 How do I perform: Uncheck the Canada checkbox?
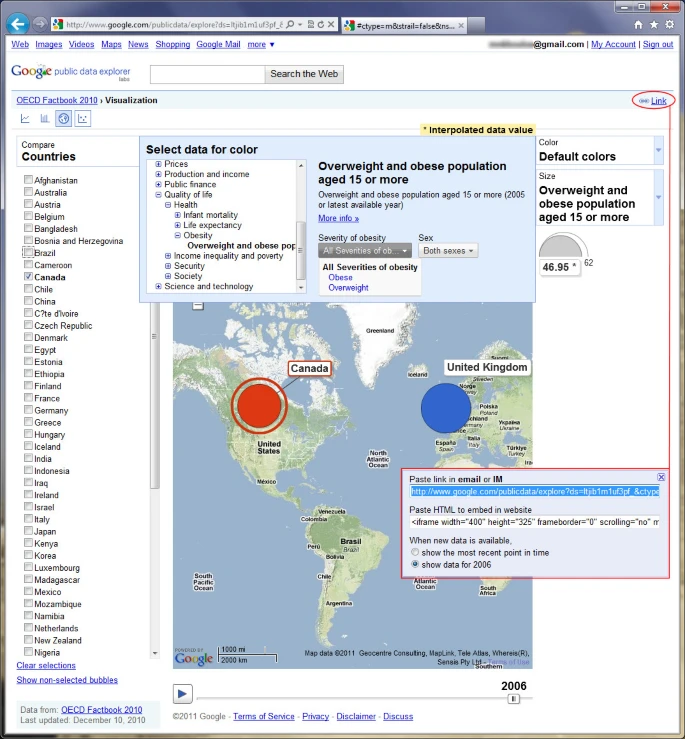[28, 277]
